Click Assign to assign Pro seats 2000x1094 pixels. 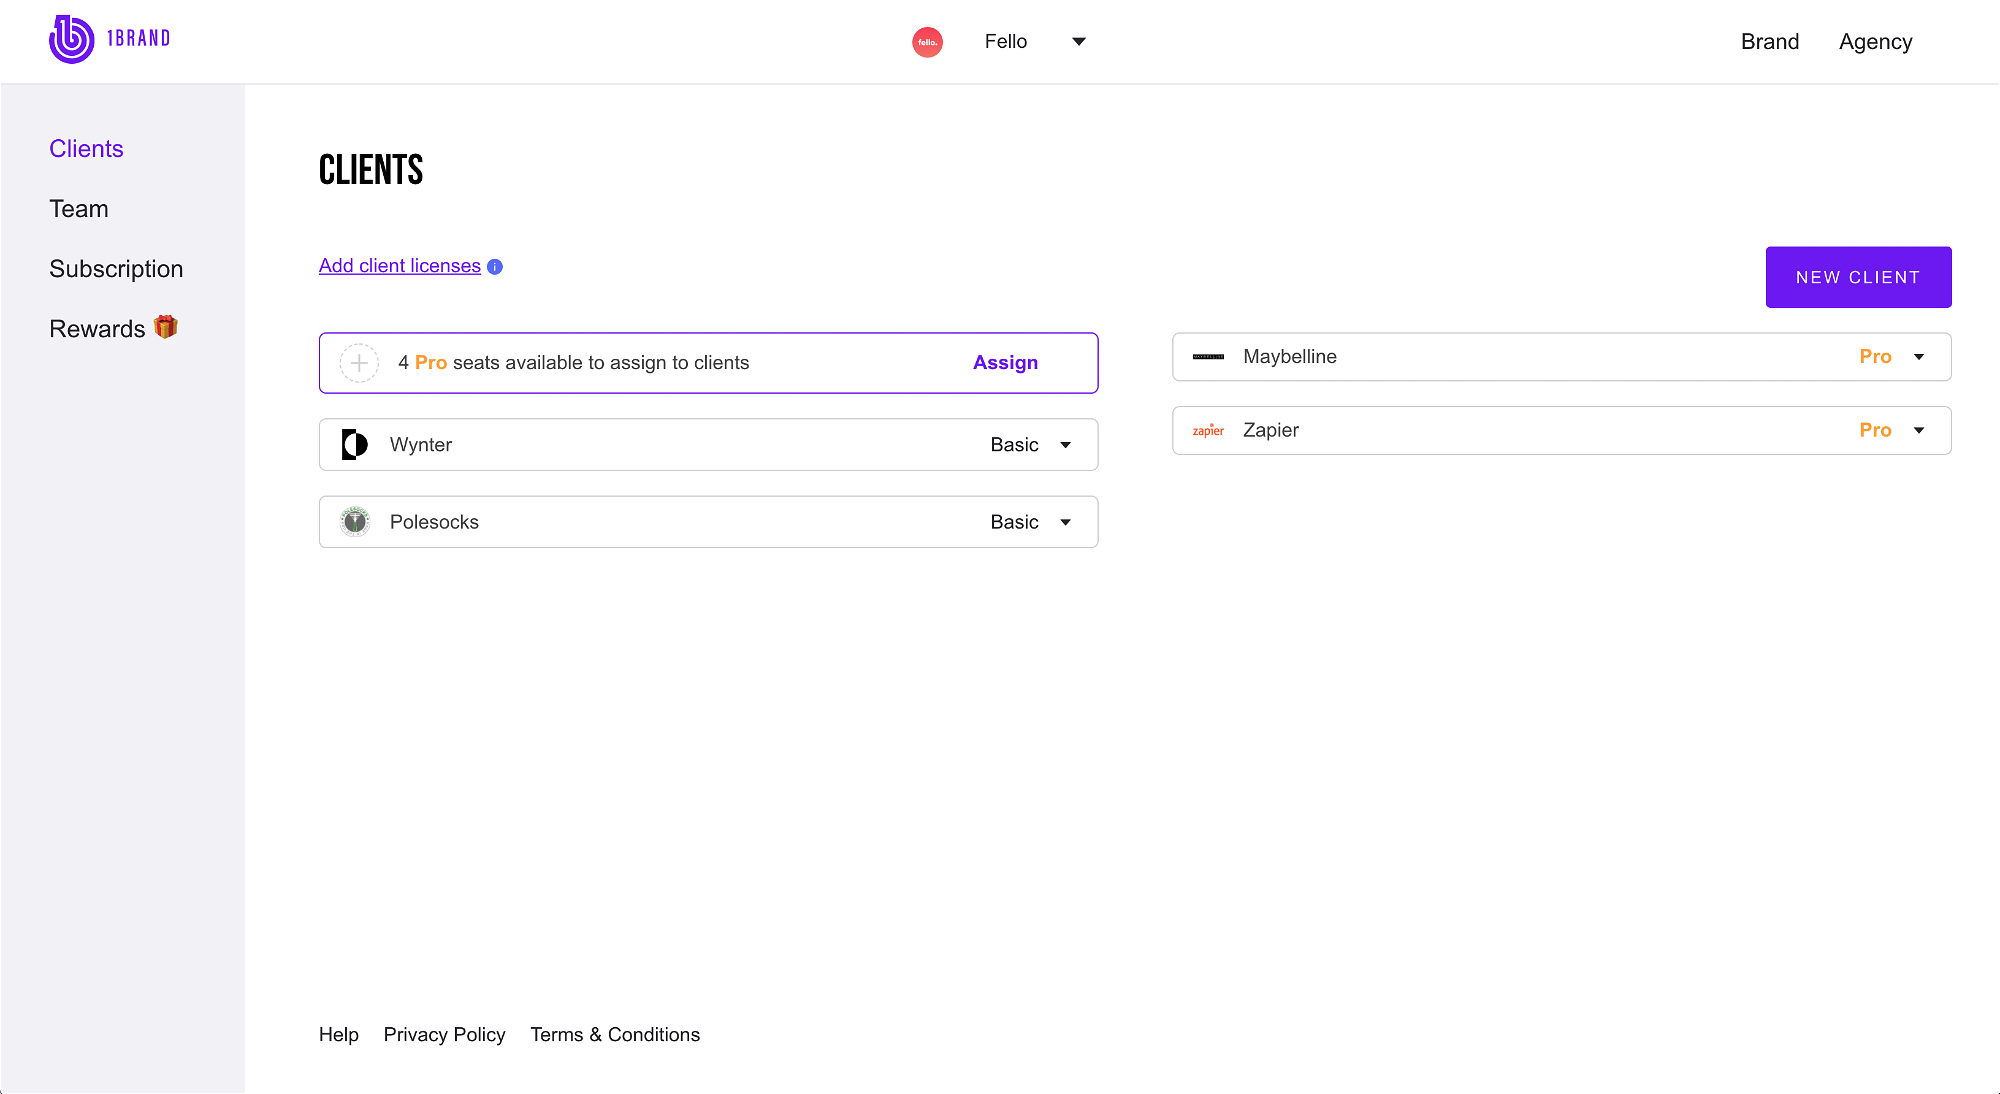(x=1005, y=363)
